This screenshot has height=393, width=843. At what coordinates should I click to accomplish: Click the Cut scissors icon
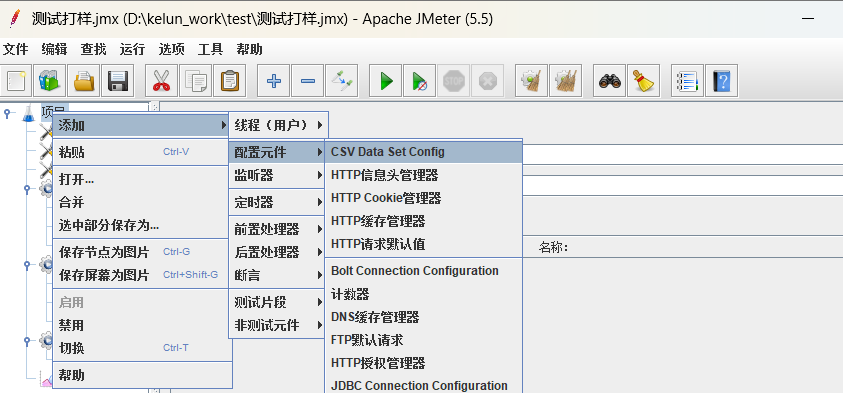pos(161,81)
